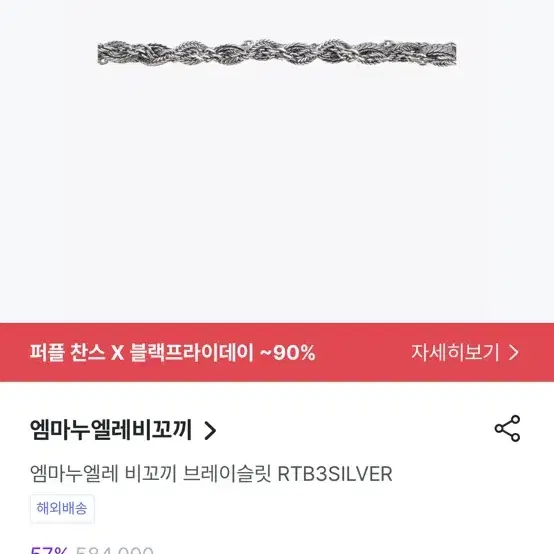This screenshot has height=554, width=554.
Task: Tap the 57% discount rate
Action: coord(49,550)
